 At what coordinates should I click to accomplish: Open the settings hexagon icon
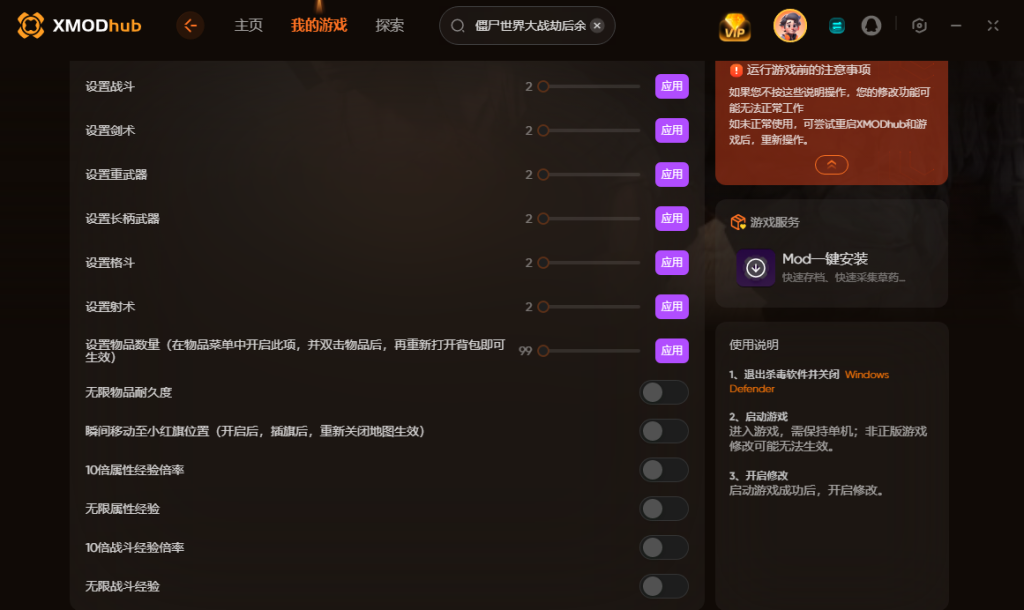tap(919, 25)
